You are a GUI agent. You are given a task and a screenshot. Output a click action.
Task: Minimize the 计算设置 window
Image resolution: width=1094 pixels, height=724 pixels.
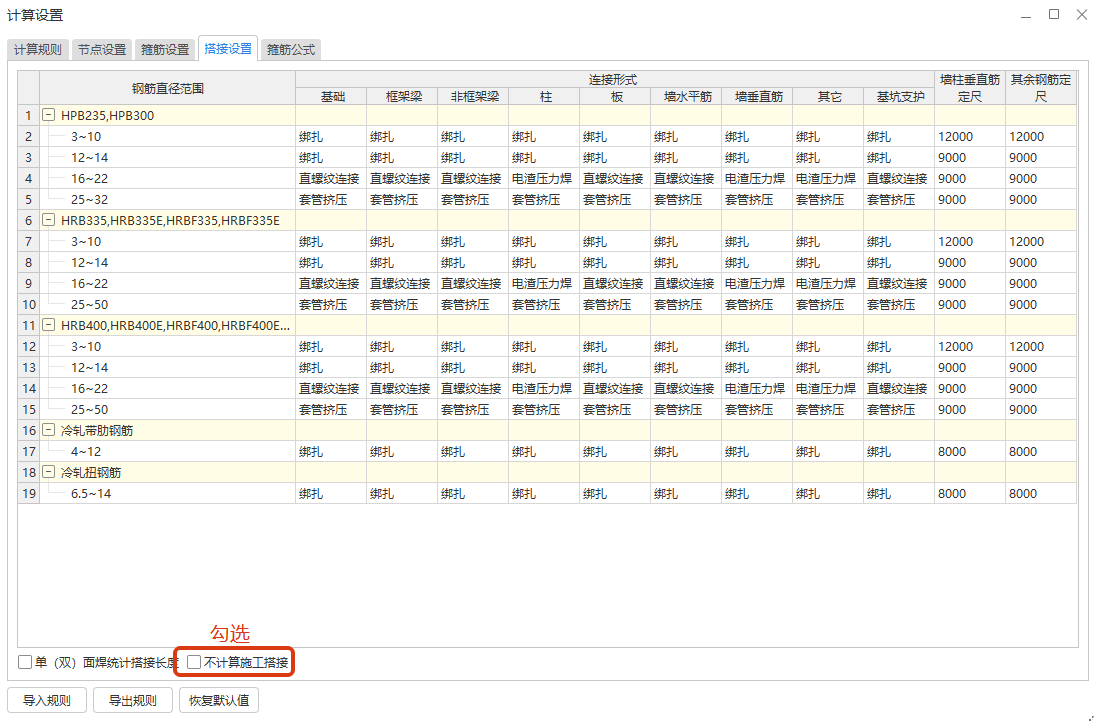click(1027, 14)
